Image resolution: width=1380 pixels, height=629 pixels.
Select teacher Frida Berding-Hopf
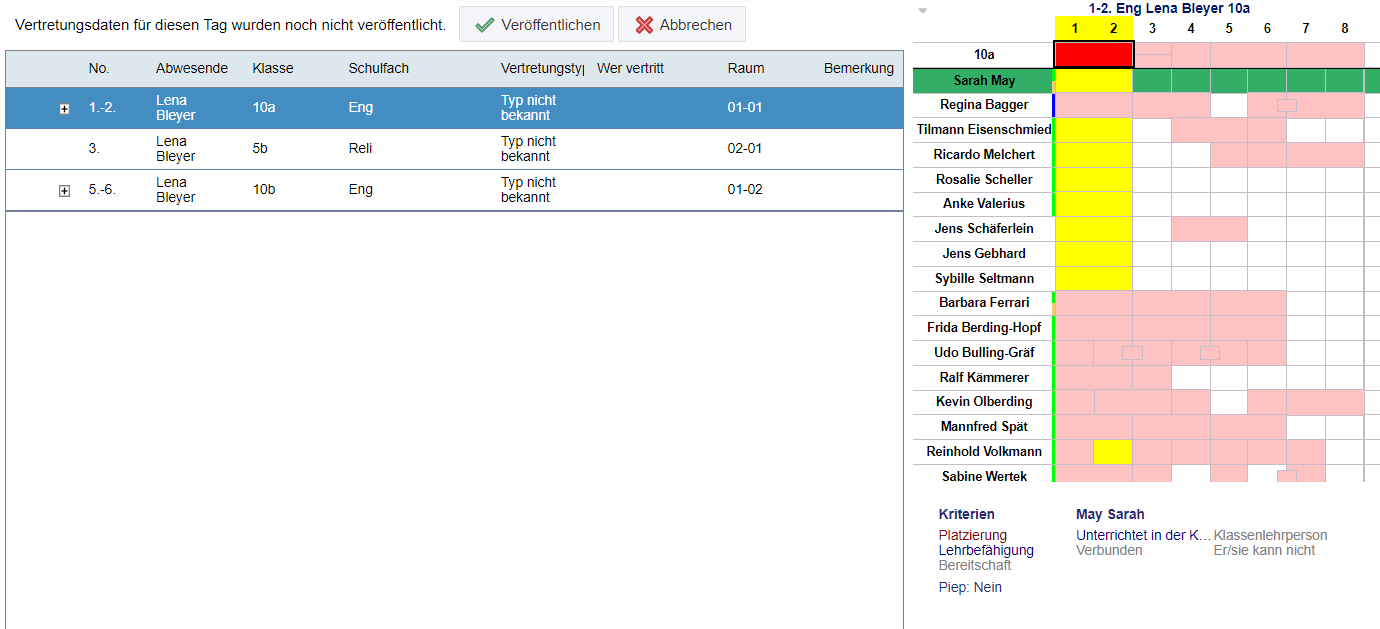tap(984, 327)
